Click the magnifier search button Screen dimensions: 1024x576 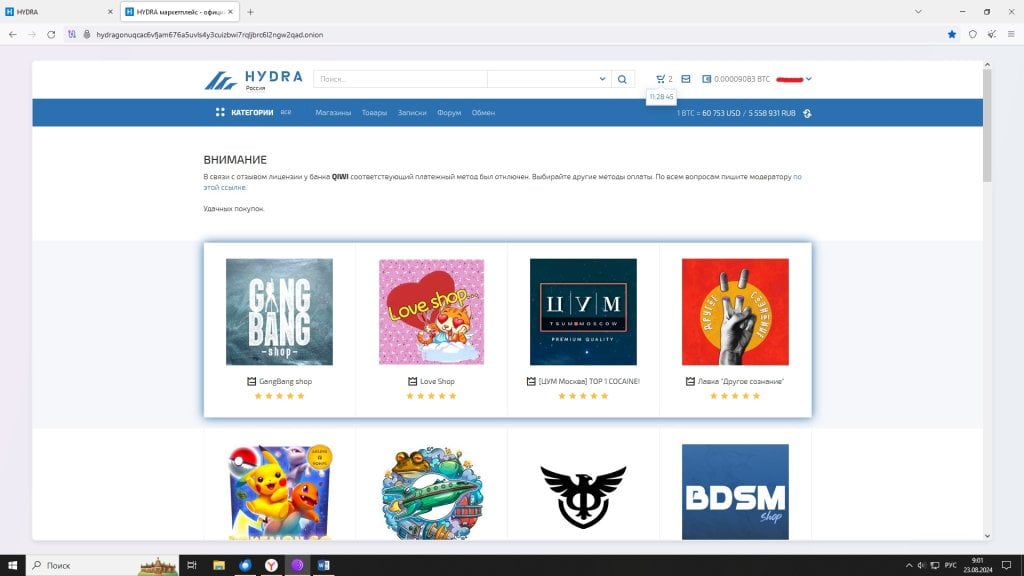(622, 79)
